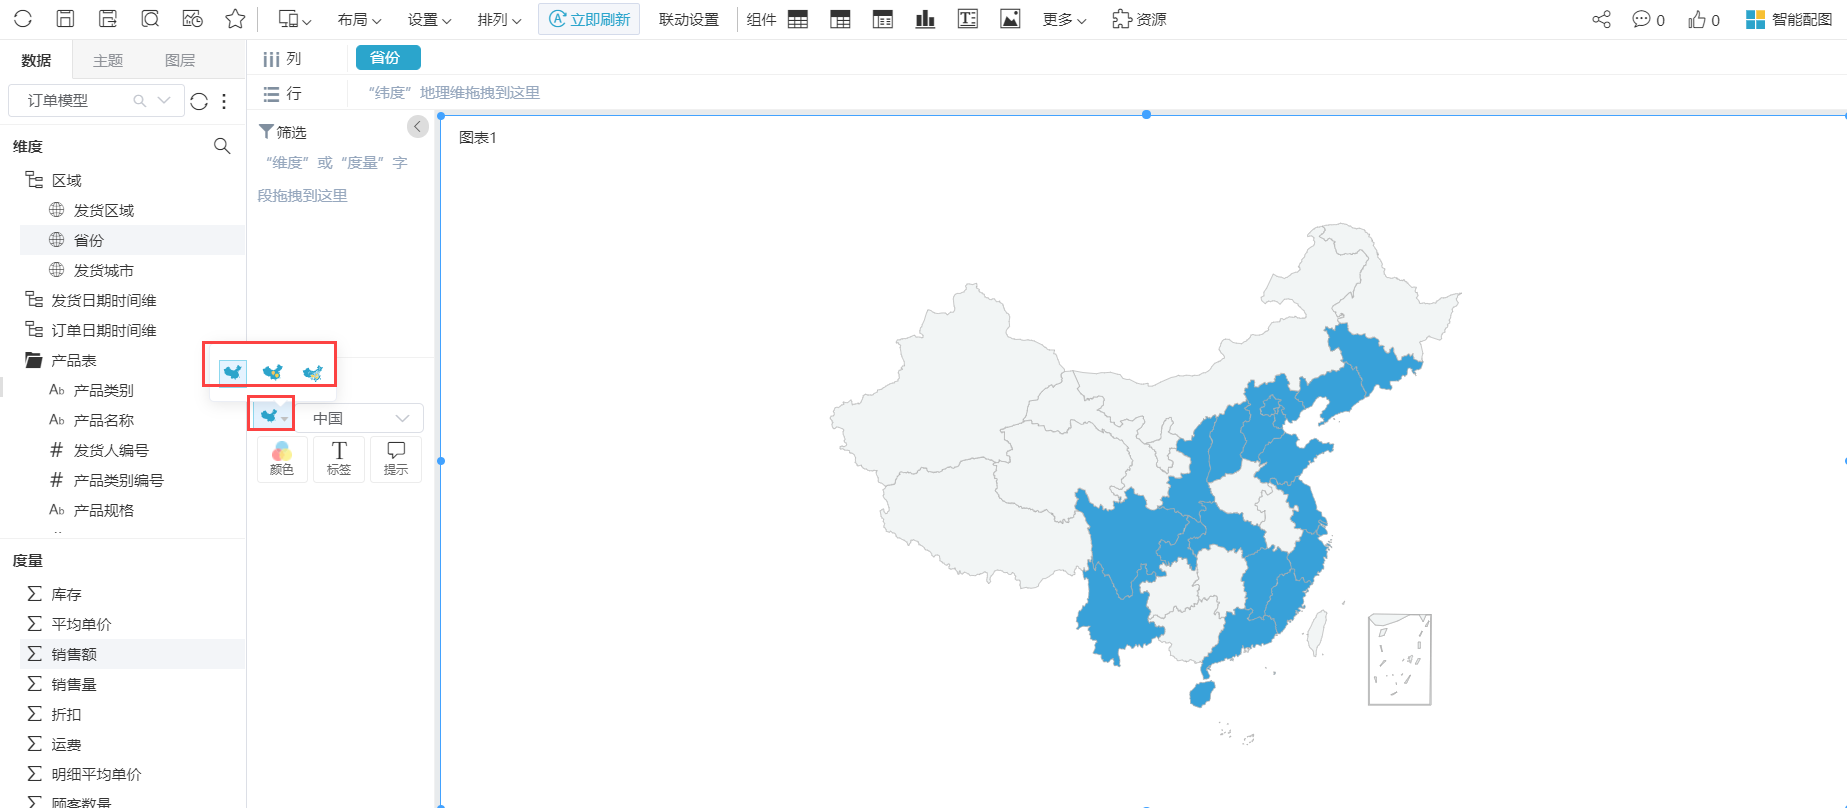Open the 设置 menu

tap(429, 19)
